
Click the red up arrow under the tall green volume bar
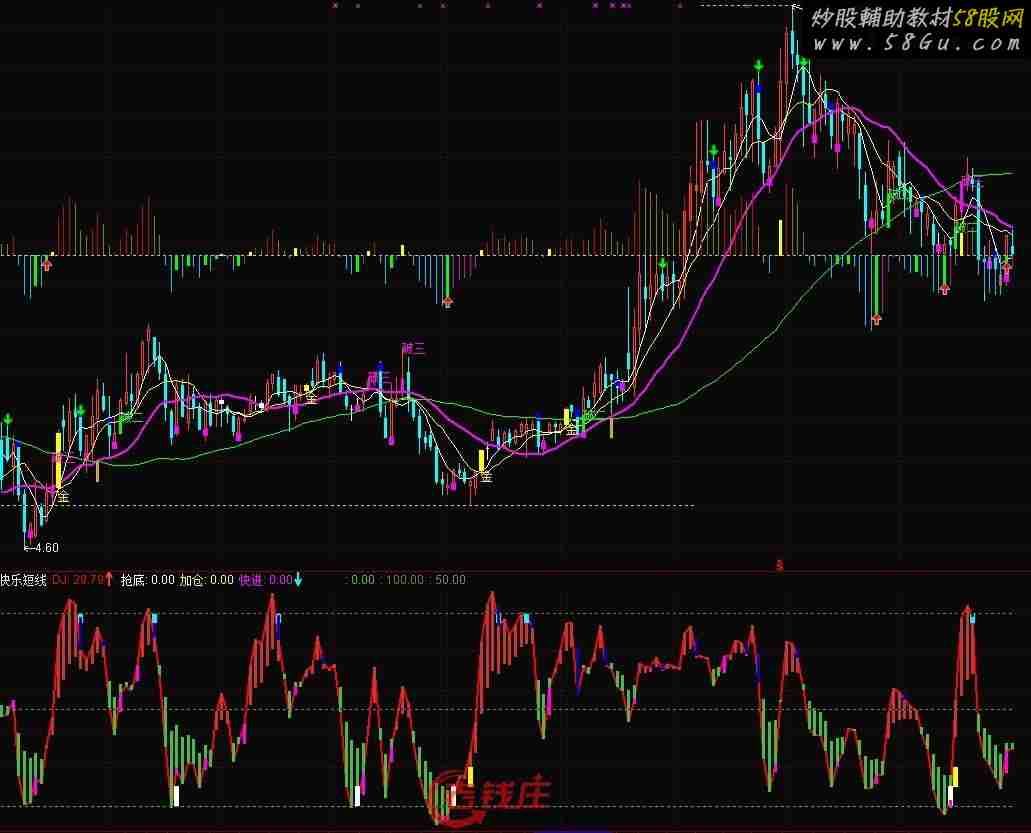pyautogui.click(x=877, y=319)
